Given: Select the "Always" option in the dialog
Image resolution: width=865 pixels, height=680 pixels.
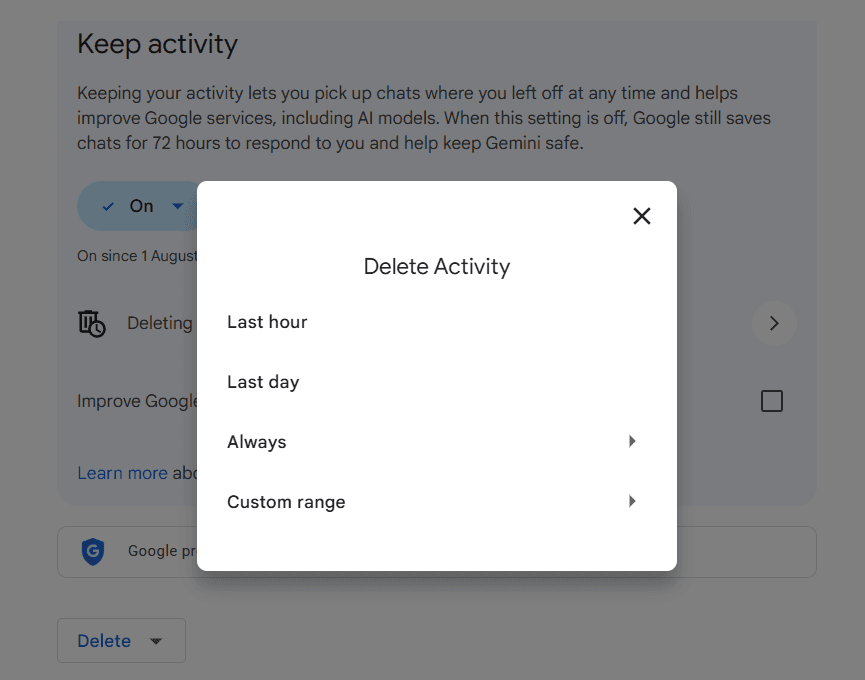Looking at the screenshot, I should click(x=257, y=441).
